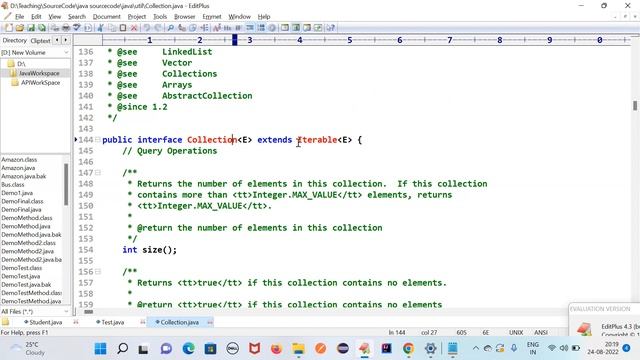
Task: Open the File menu
Action: [20, 17]
